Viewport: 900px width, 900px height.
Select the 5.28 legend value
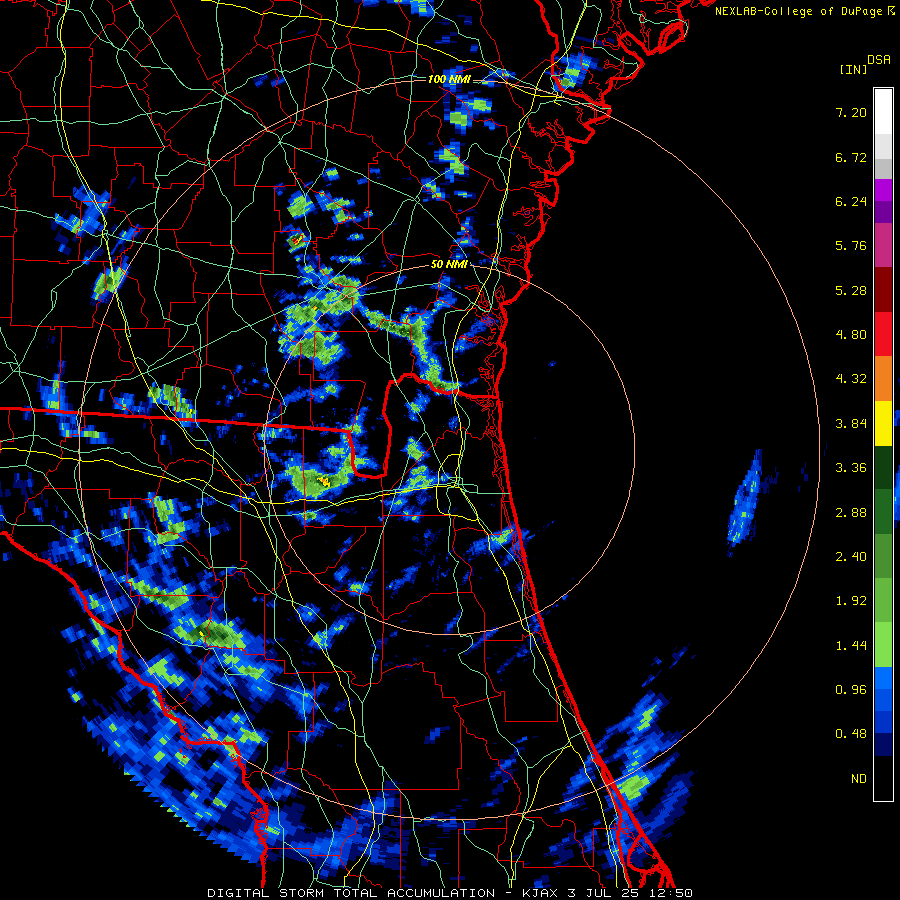click(x=851, y=290)
